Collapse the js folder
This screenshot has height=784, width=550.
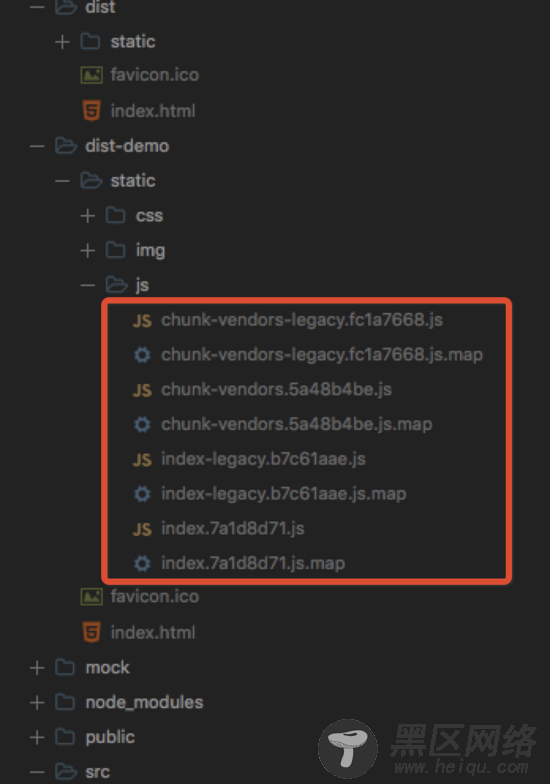click(x=88, y=286)
